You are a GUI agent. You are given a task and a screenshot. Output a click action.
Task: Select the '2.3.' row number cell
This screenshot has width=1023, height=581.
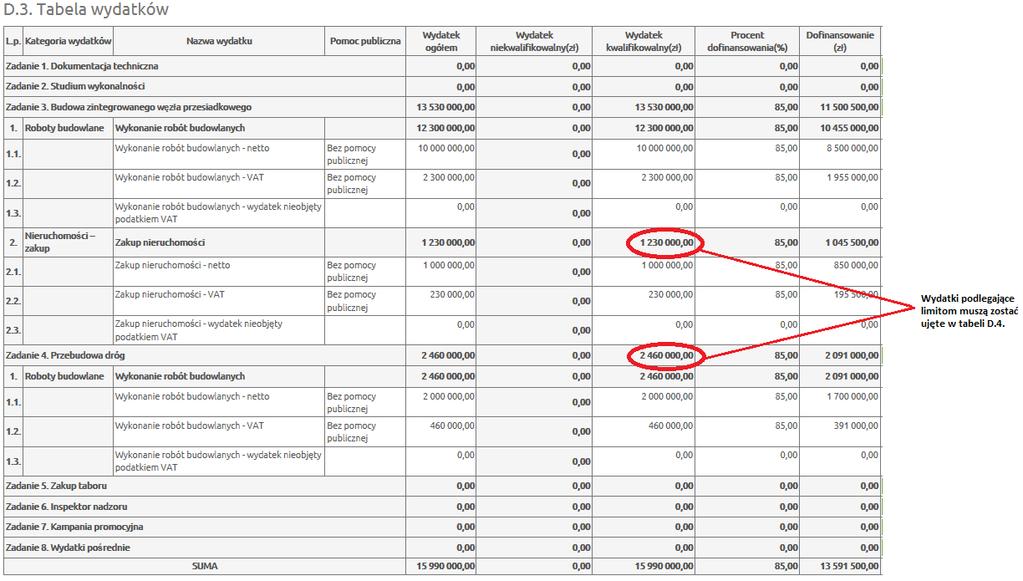coord(13,330)
